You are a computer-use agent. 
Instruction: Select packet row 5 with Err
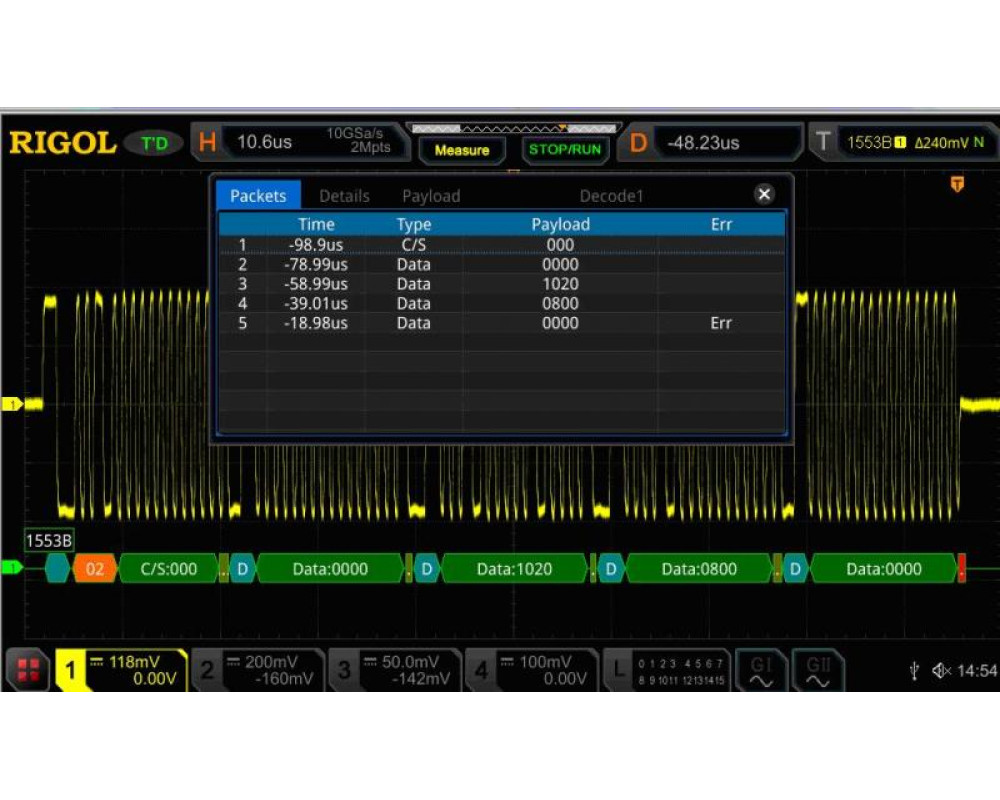click(500, 323)
